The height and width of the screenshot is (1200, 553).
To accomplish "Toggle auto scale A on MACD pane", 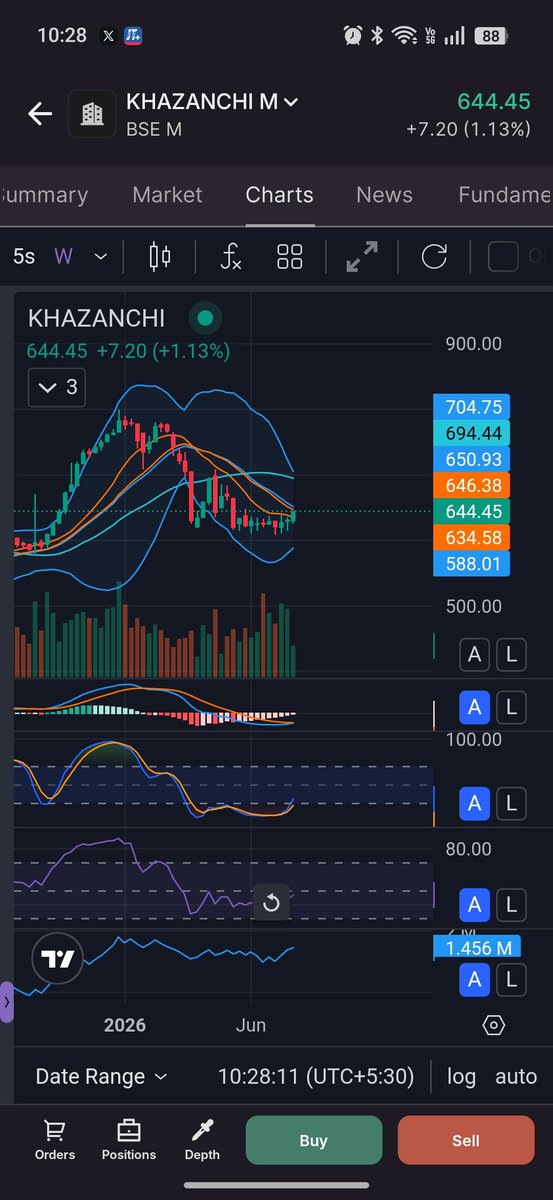I will tap(474, 707).
